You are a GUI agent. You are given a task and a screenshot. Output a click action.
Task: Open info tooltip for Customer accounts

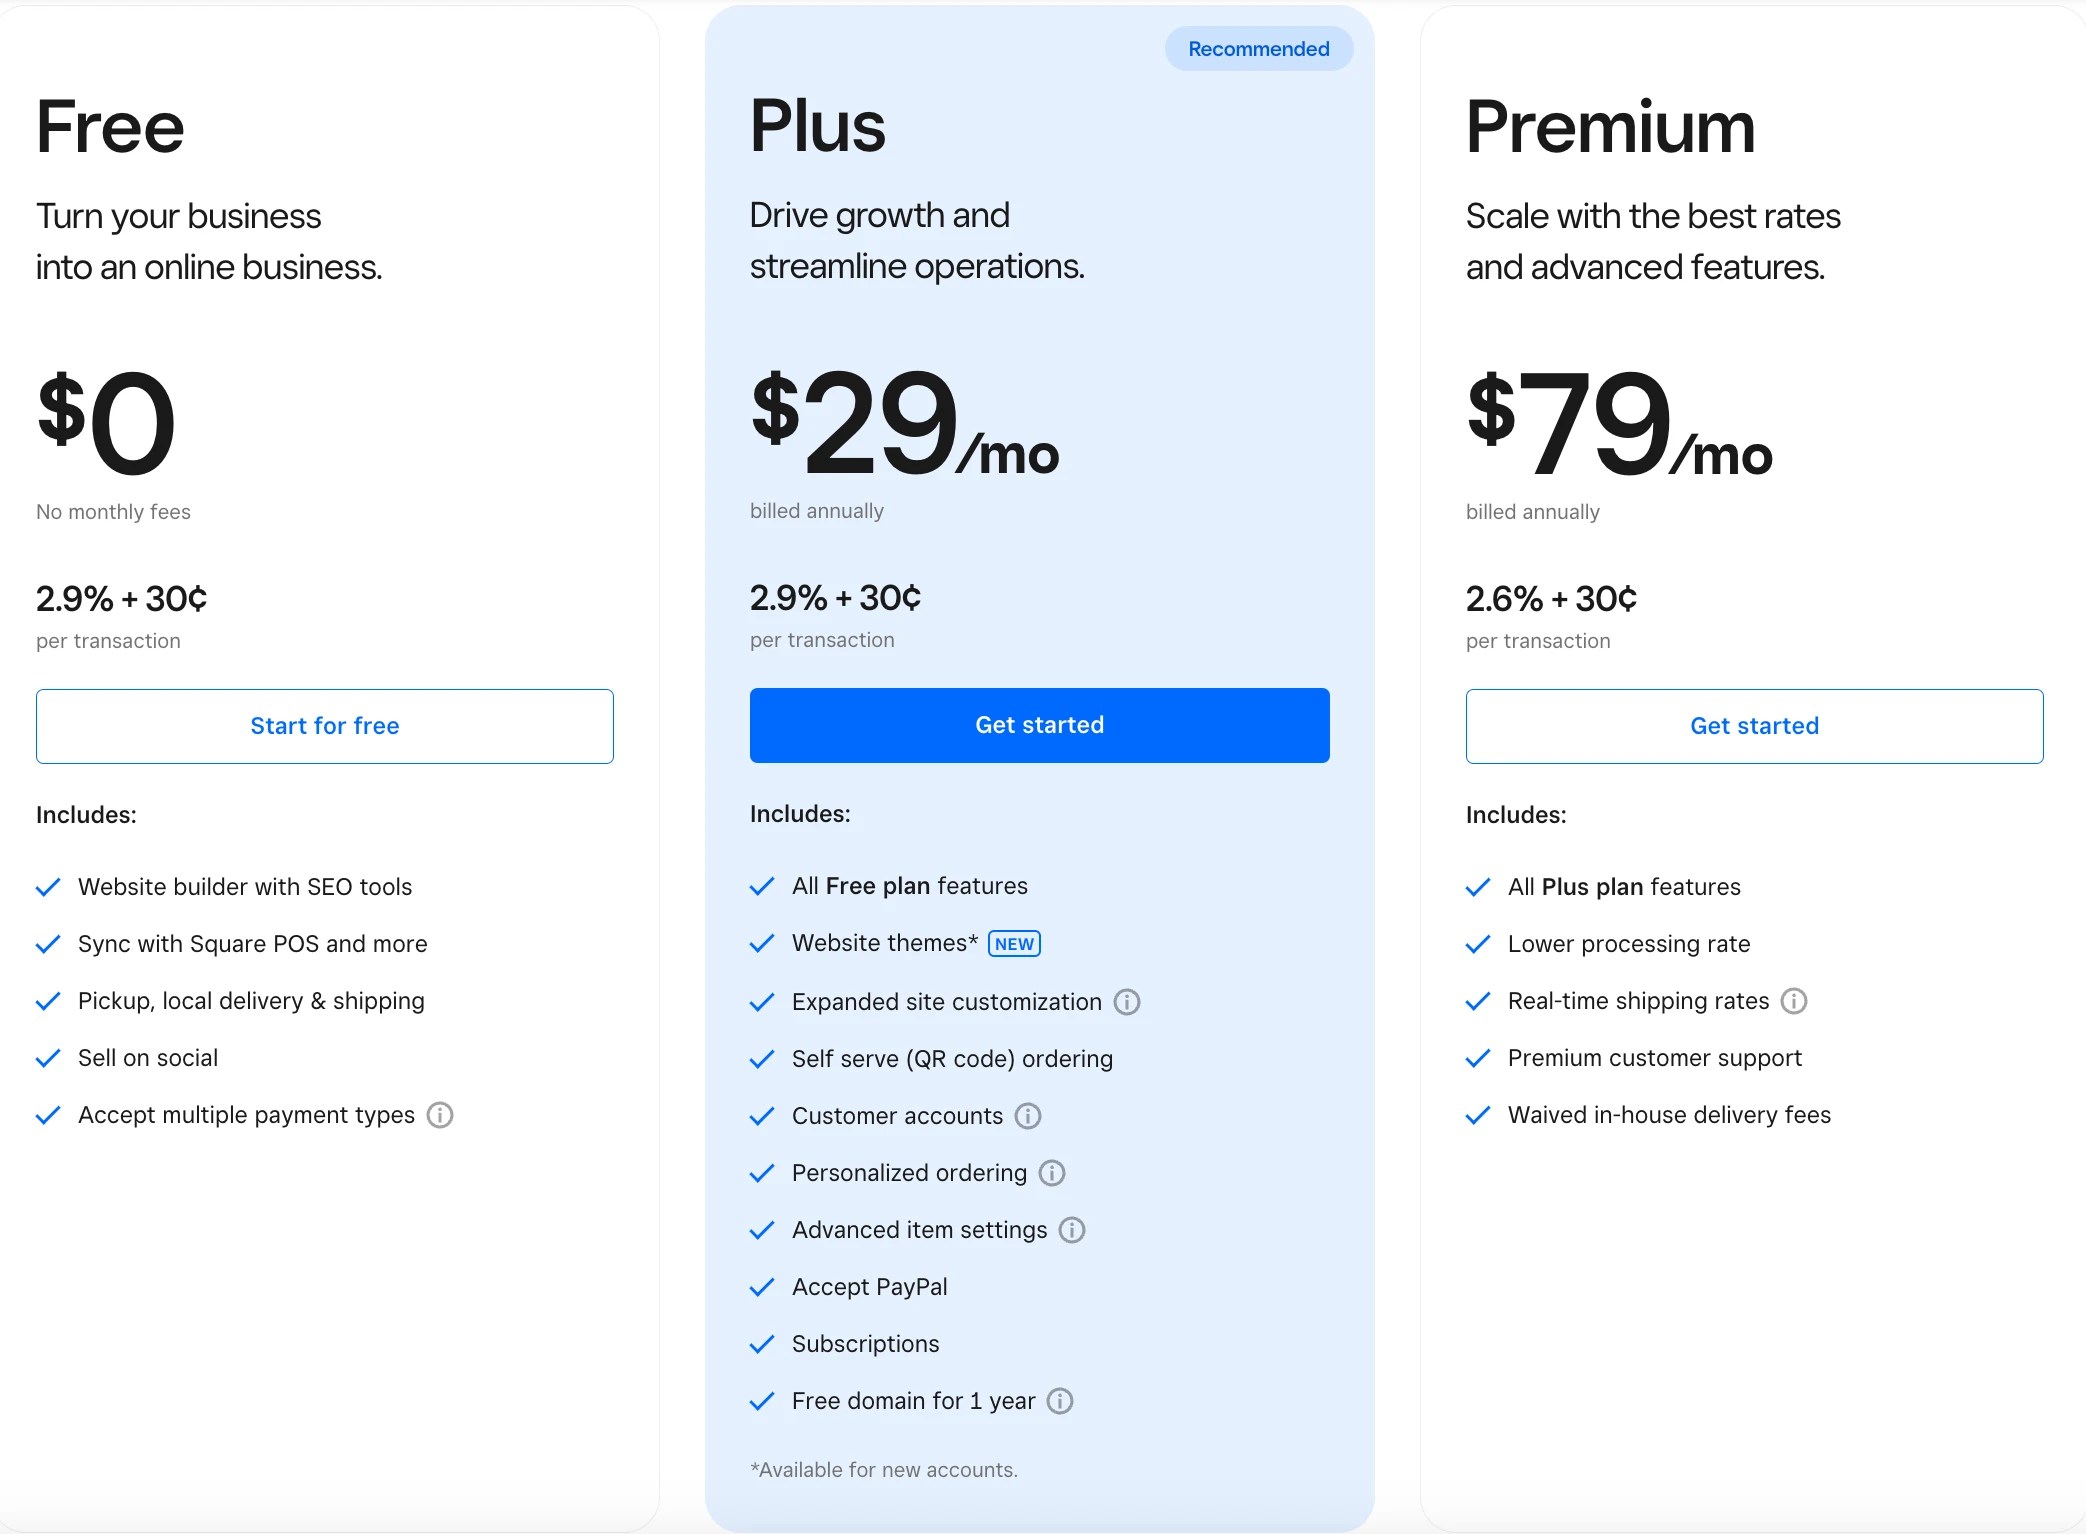pos(1028,1116)
